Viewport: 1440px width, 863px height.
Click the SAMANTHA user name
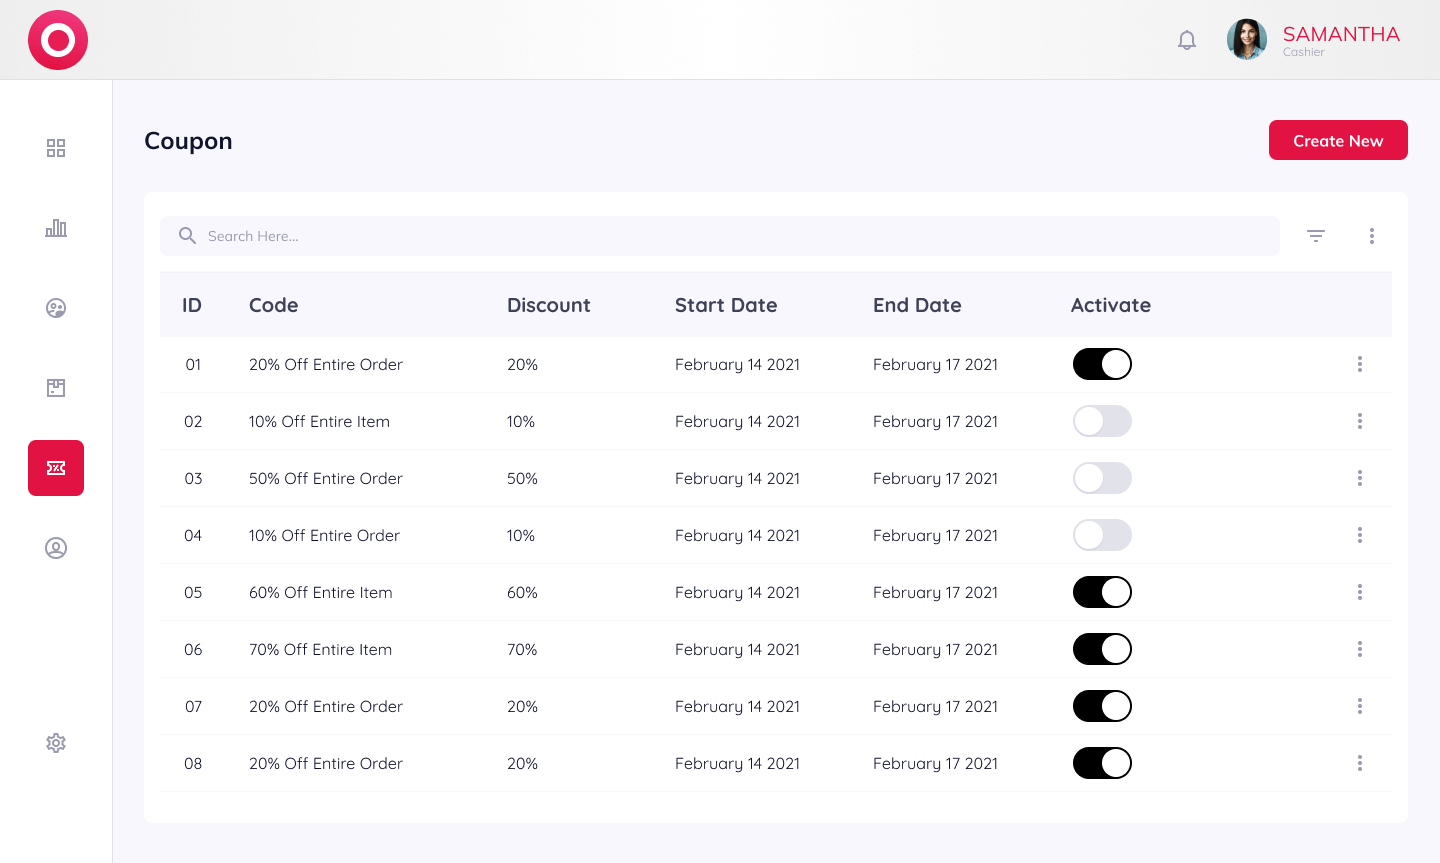[x=1341, y=34]
